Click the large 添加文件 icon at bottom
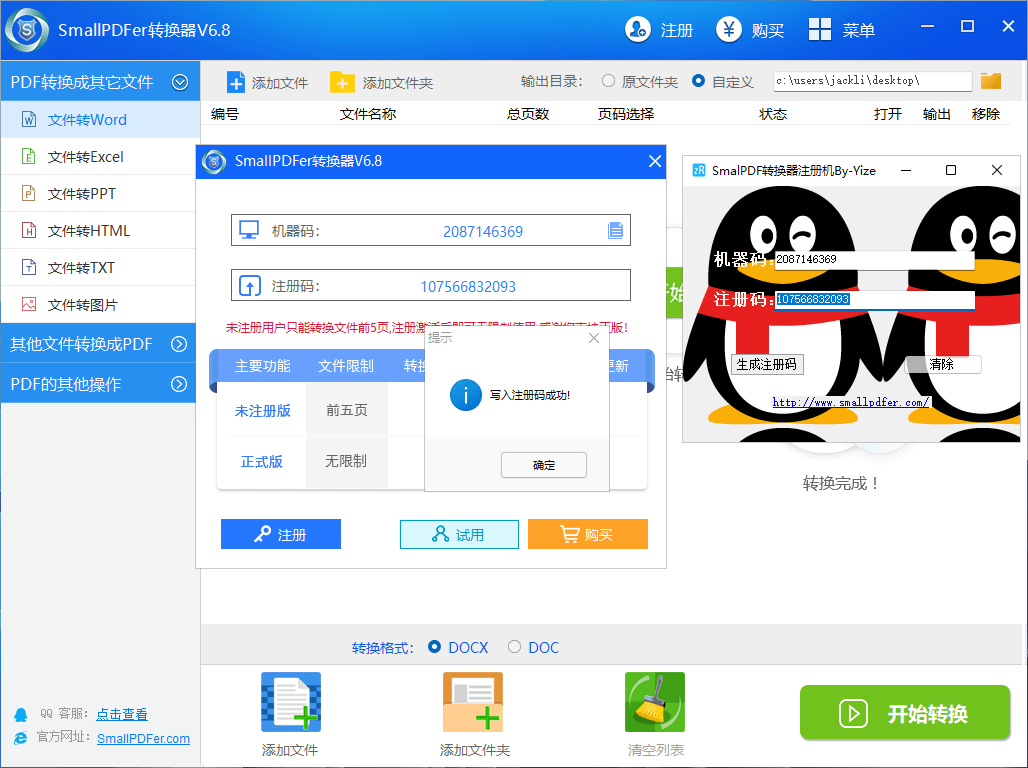Screen dimensions: 1028x768 290,702
